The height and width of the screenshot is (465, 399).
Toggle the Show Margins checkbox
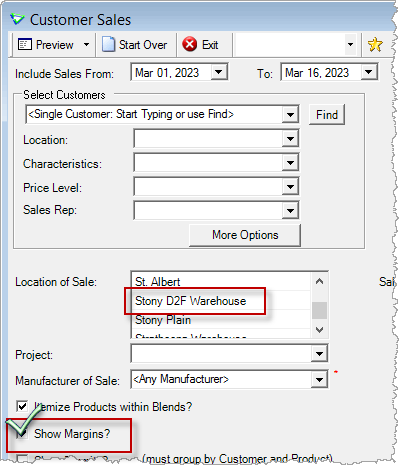tap(22, 433)
